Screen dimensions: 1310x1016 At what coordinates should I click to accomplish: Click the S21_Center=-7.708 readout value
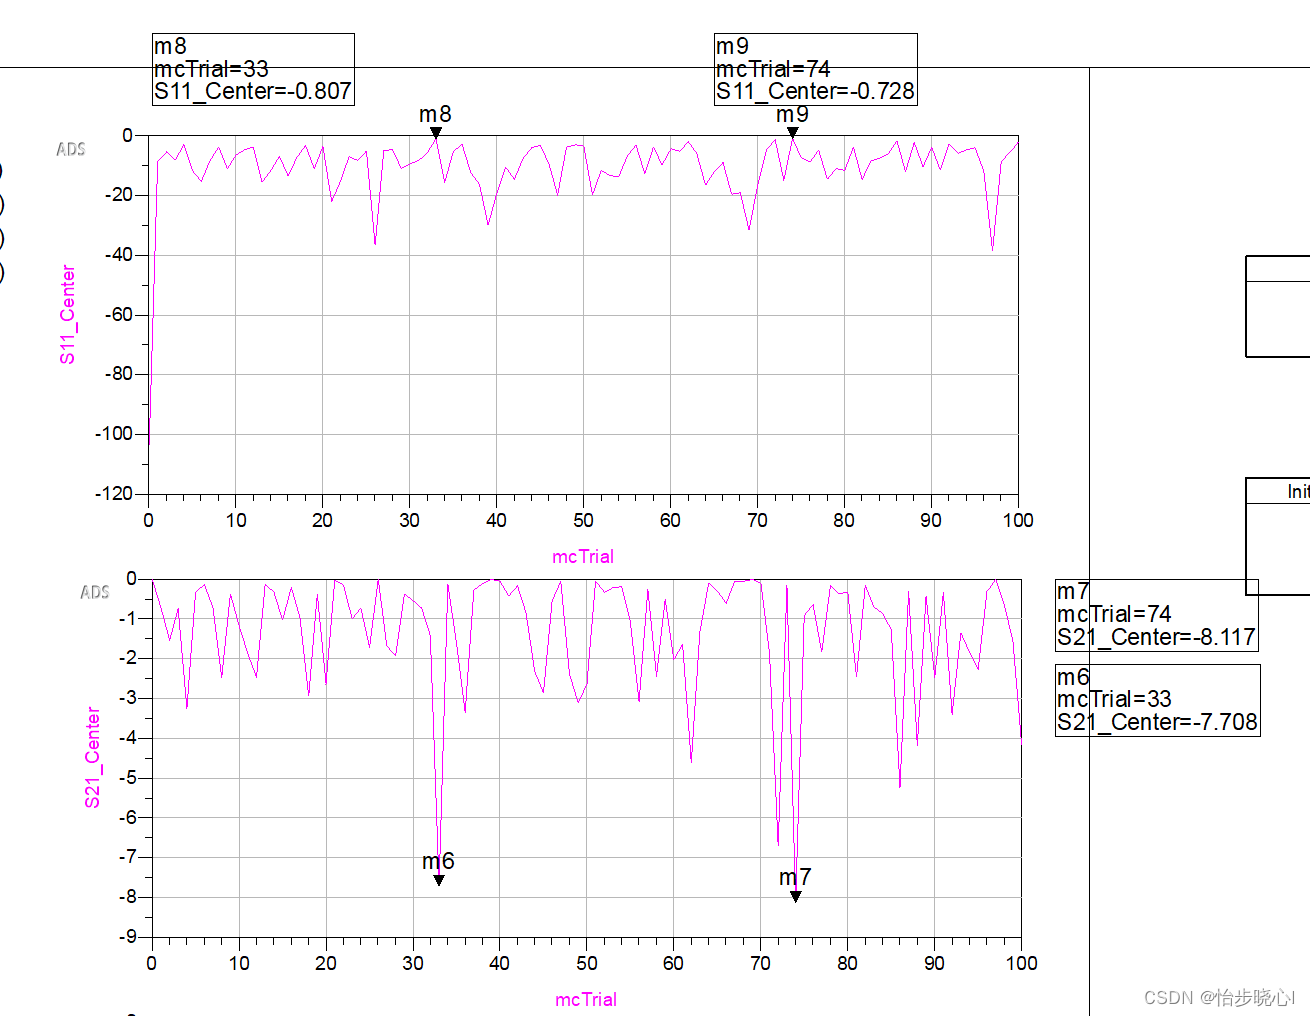[x=1157, y=722]
